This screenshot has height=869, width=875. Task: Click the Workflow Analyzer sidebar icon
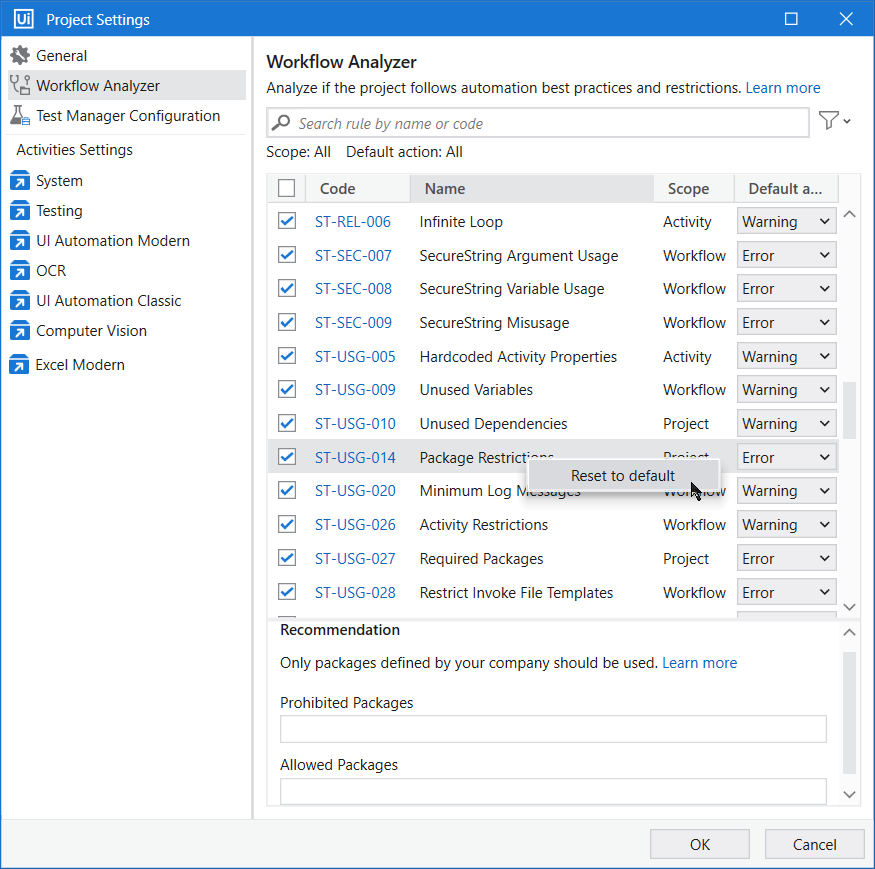tap(20, 86)
